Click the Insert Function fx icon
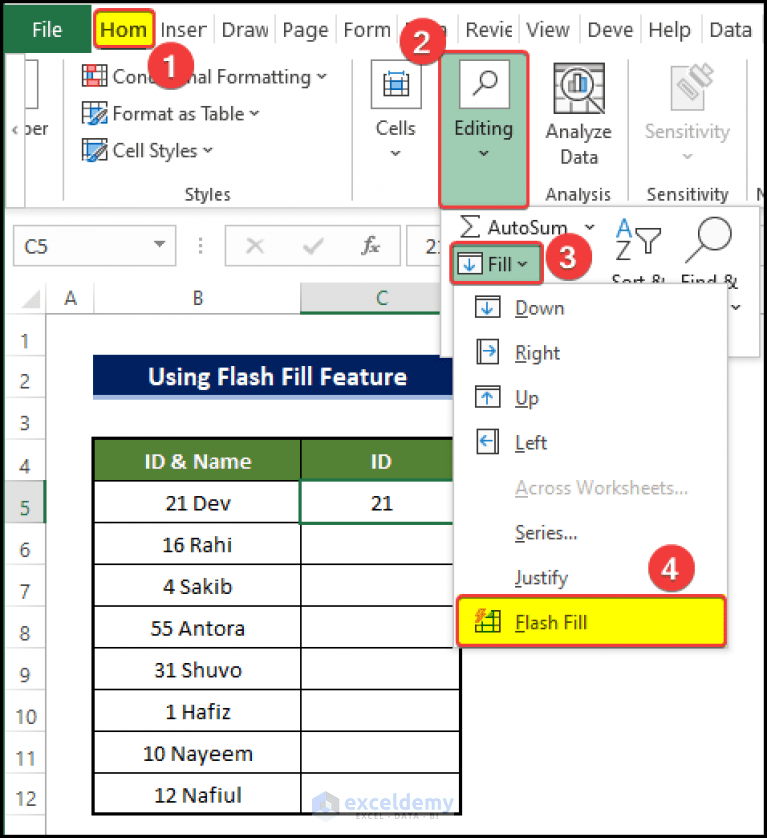This screenshot has height=838, width=767. coord(370,245)
